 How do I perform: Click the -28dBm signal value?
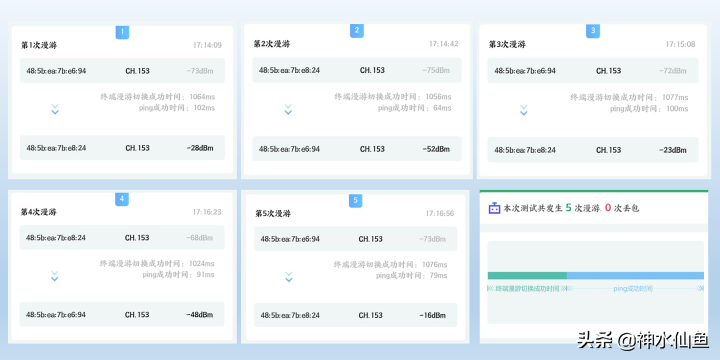click(200, 148)
